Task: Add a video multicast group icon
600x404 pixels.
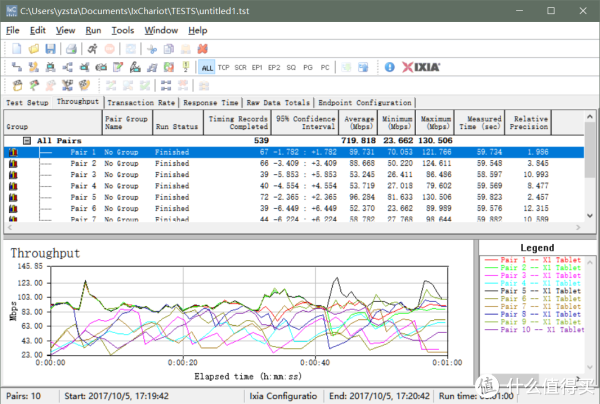Action: pyautogui.click(x=84, y=67)
